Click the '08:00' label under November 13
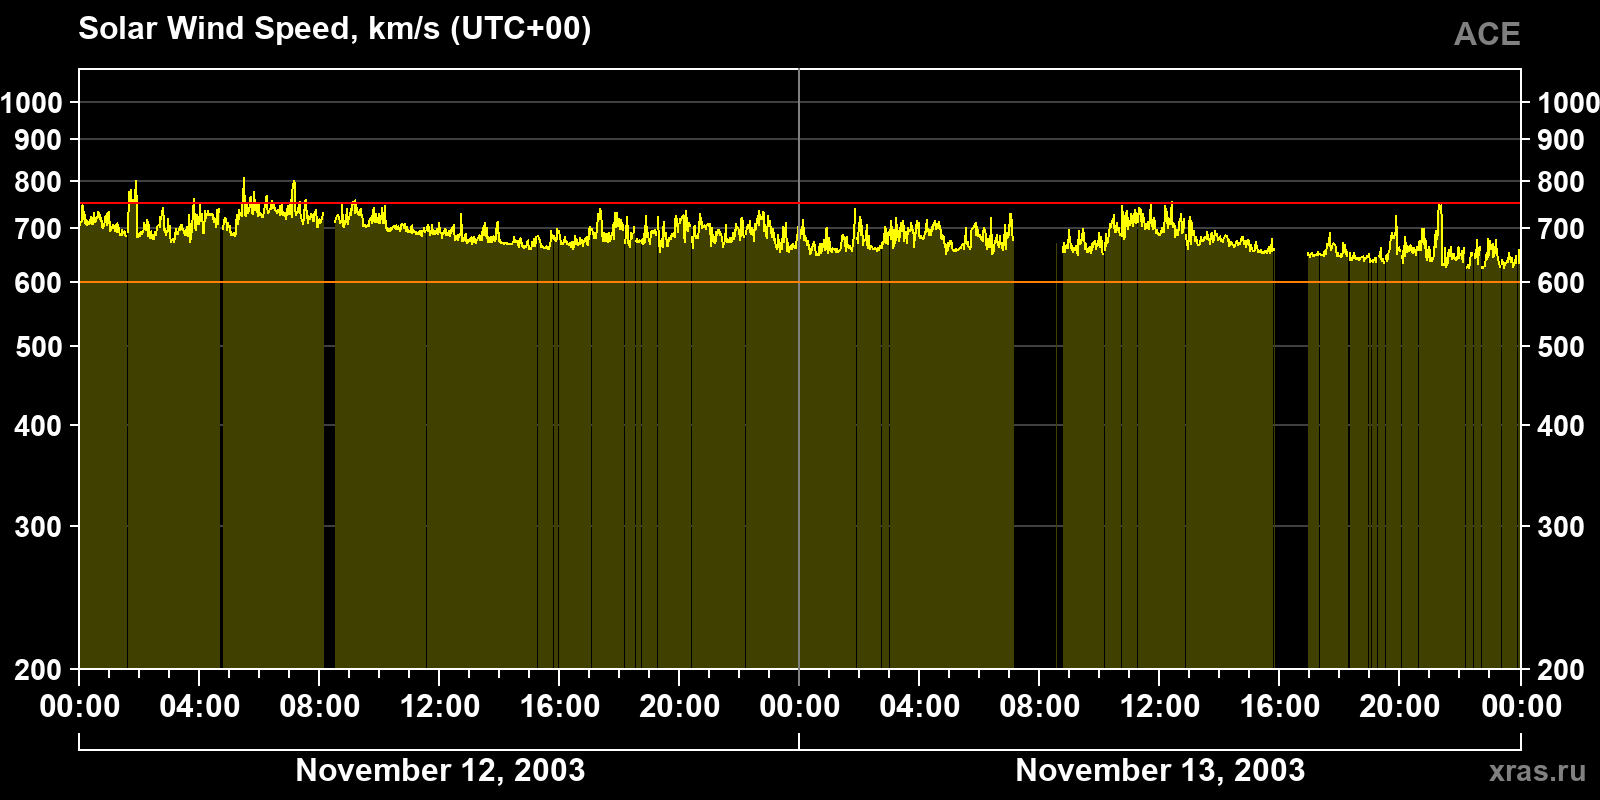1600x800 pixels. (x=1040, y=707)
